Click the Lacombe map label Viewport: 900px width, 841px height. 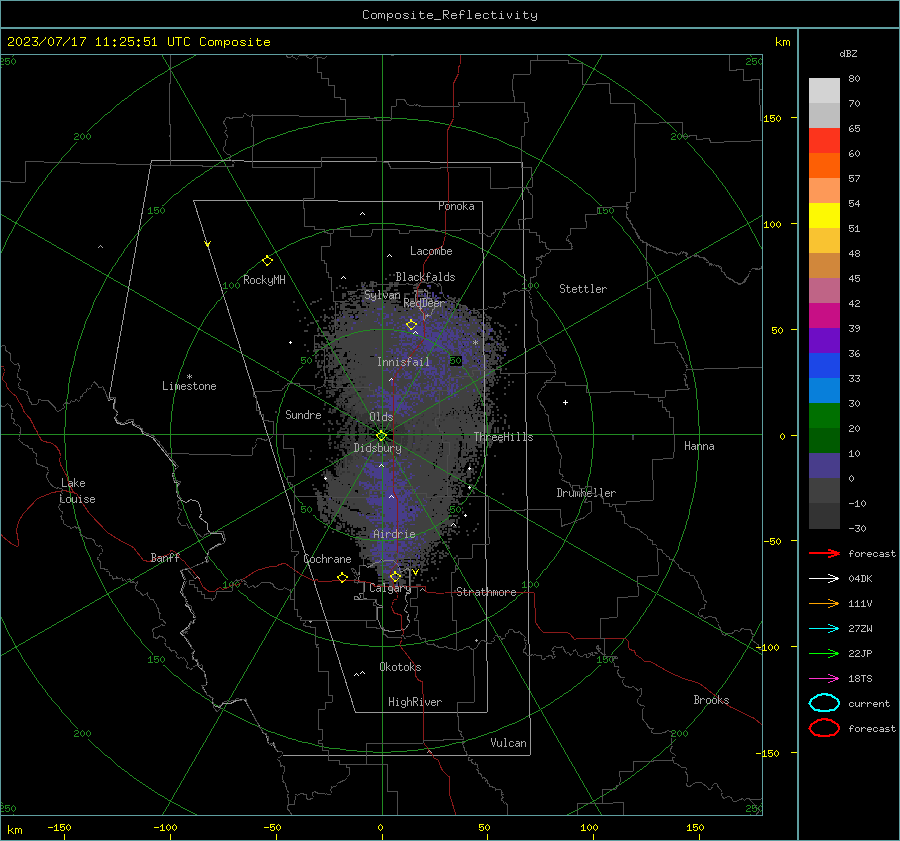[431, 251]
